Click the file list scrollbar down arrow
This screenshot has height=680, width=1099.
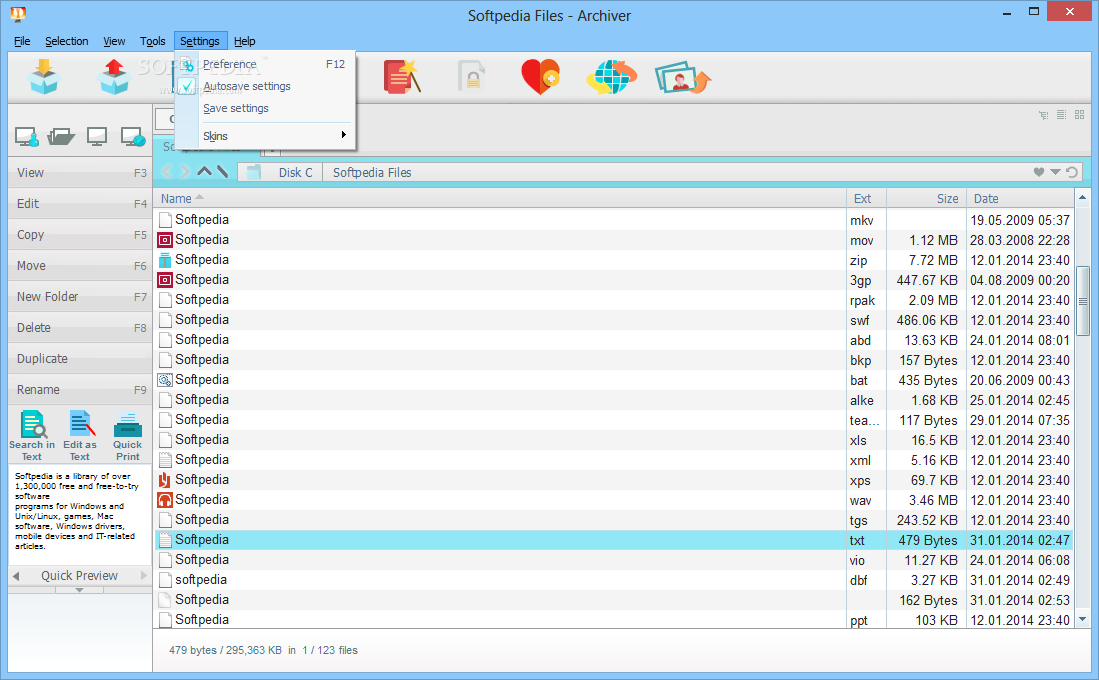coord(1082,619)
